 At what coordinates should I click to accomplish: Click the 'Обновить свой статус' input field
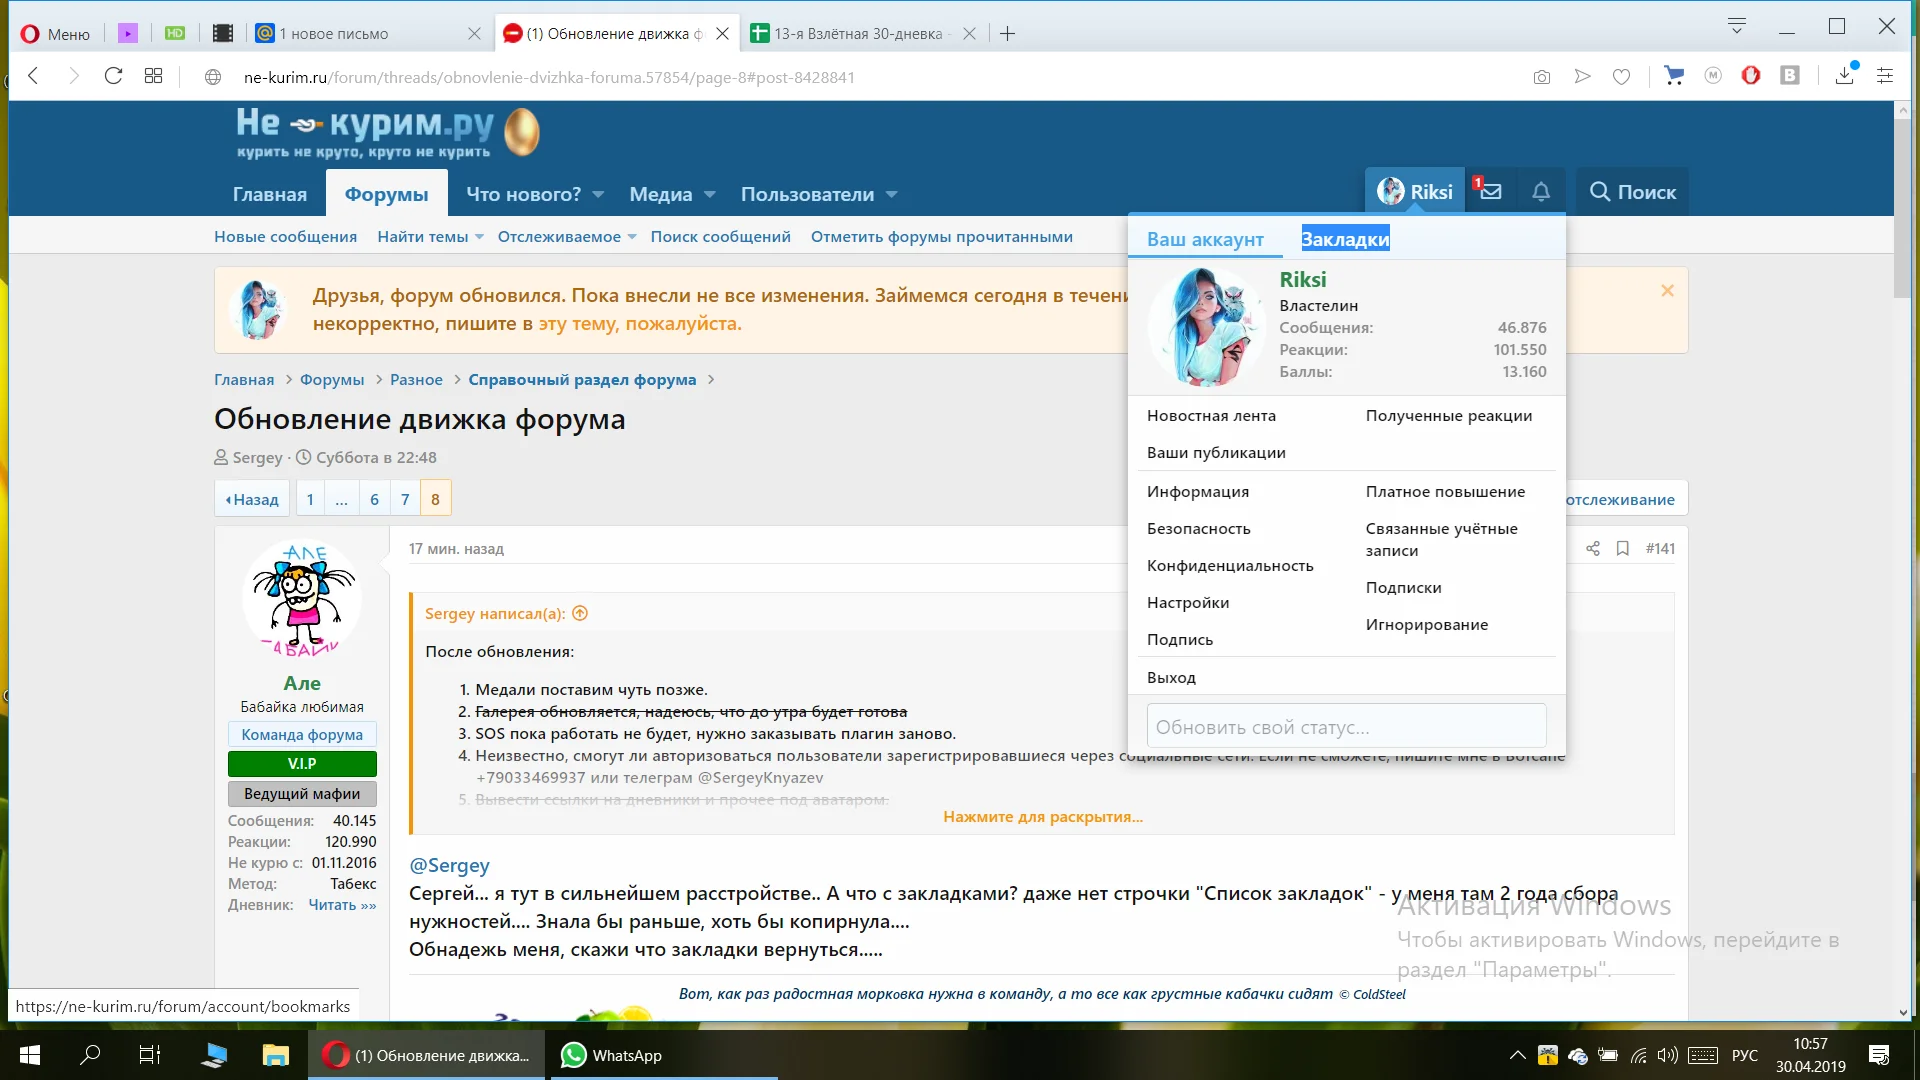coord(1346,727)
